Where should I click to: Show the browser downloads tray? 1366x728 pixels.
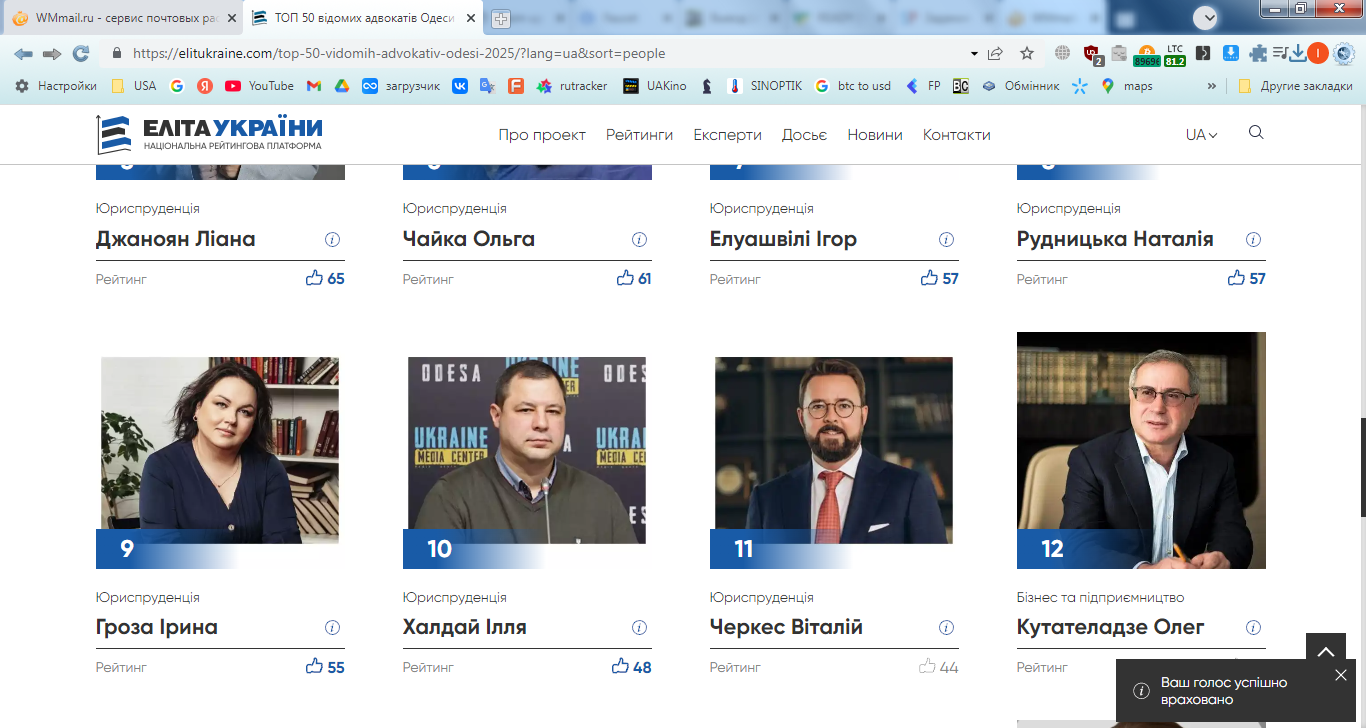click(x=1298, y=53)
